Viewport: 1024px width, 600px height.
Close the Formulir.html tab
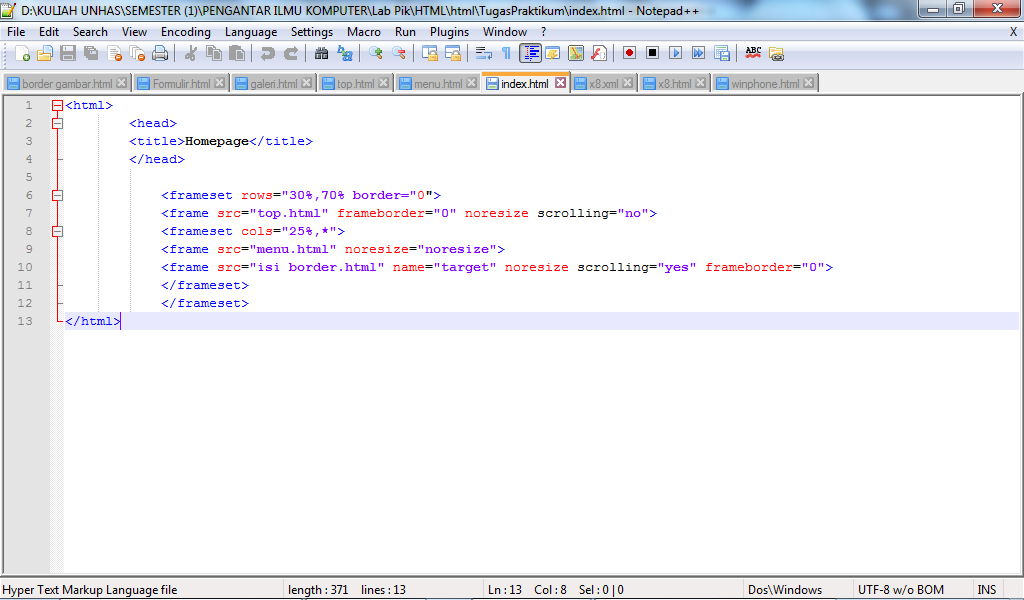pos(219,83)
